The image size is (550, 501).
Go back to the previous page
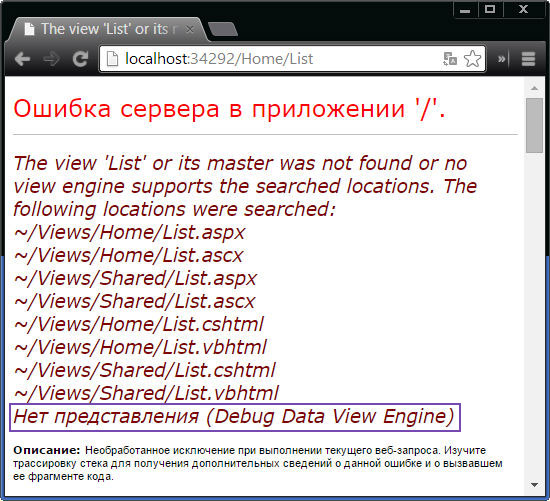click(x=22, y=59)
